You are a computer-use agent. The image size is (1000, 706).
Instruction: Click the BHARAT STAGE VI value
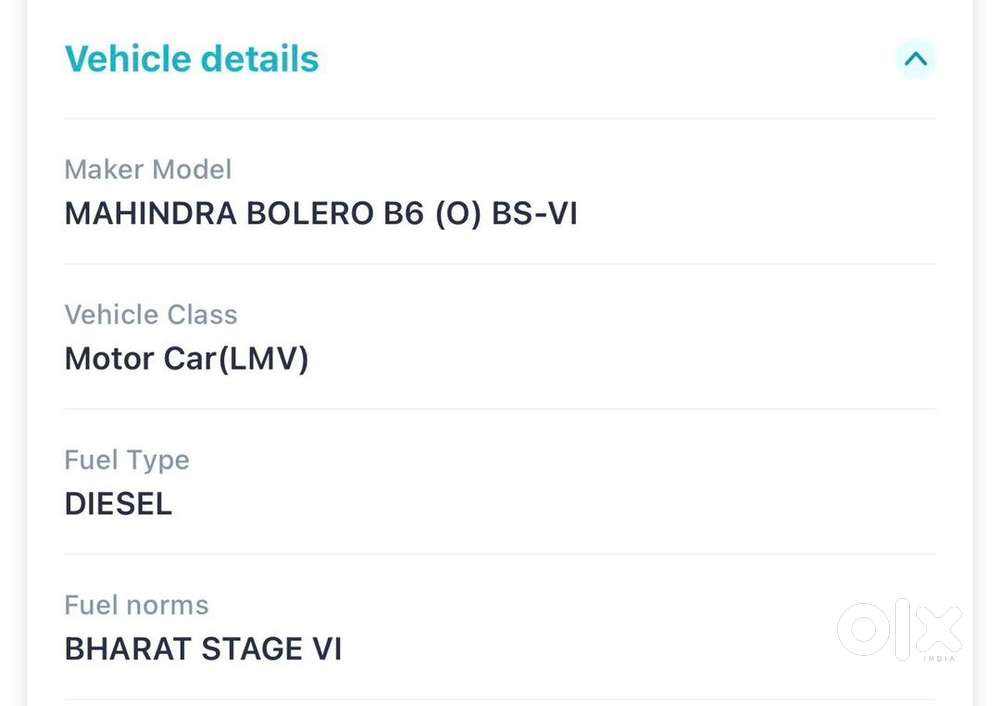coord(203,648)
